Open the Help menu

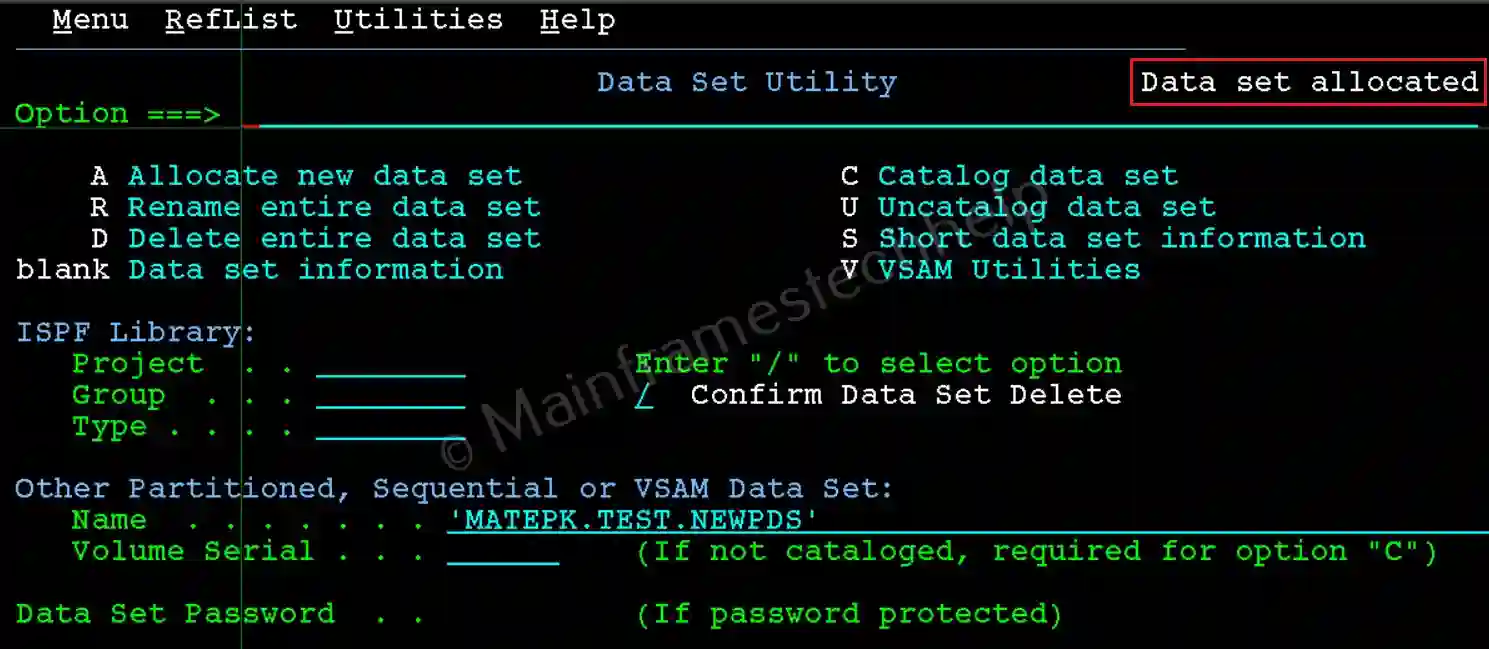[x=577, y=20]
